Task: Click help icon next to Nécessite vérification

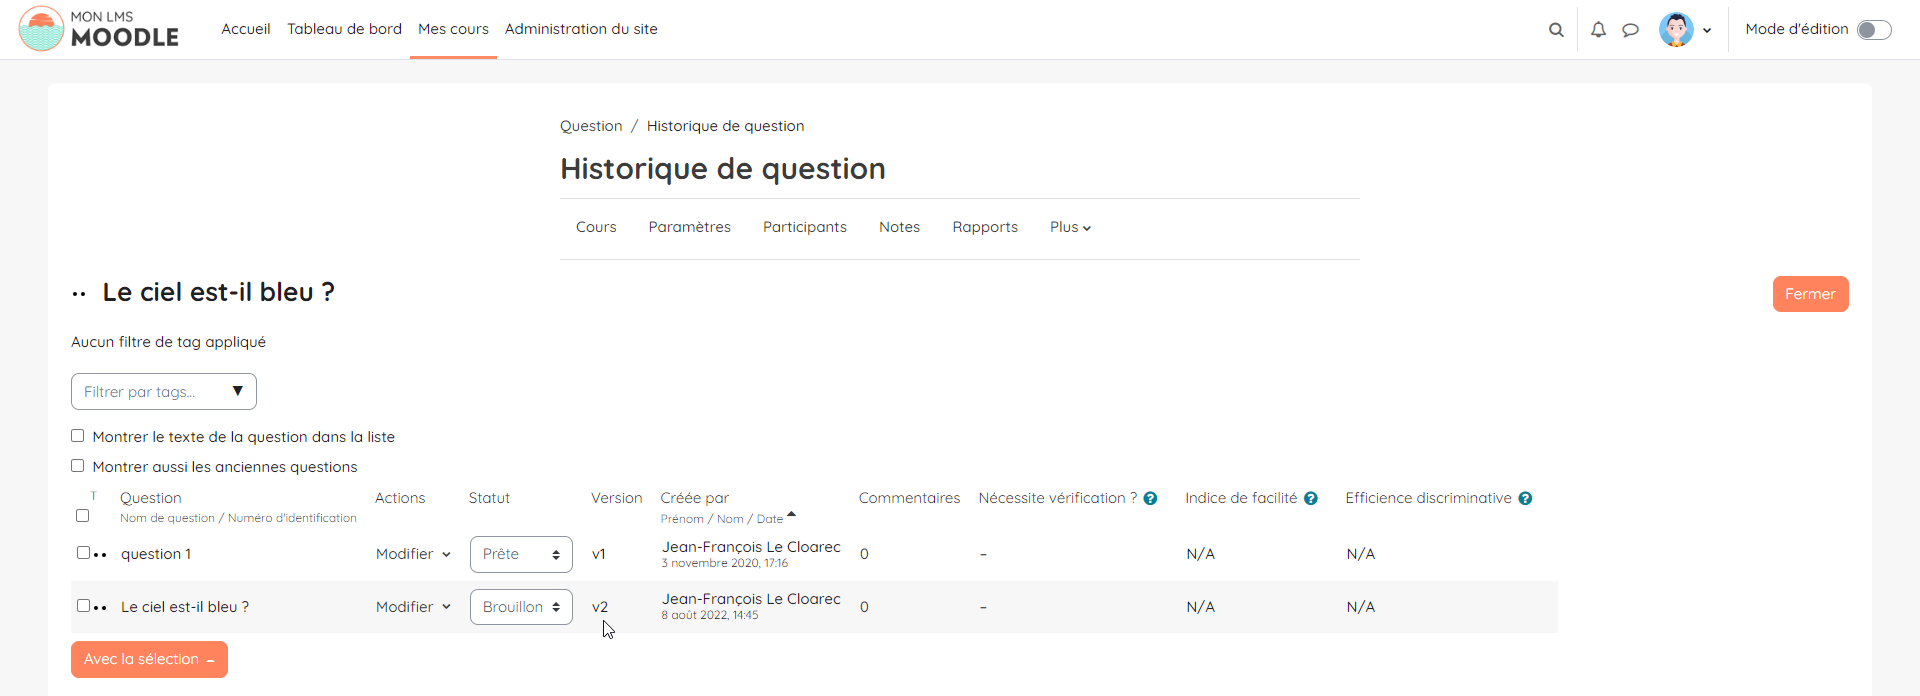Action: pyautogui.click(x=1150, y=499)
